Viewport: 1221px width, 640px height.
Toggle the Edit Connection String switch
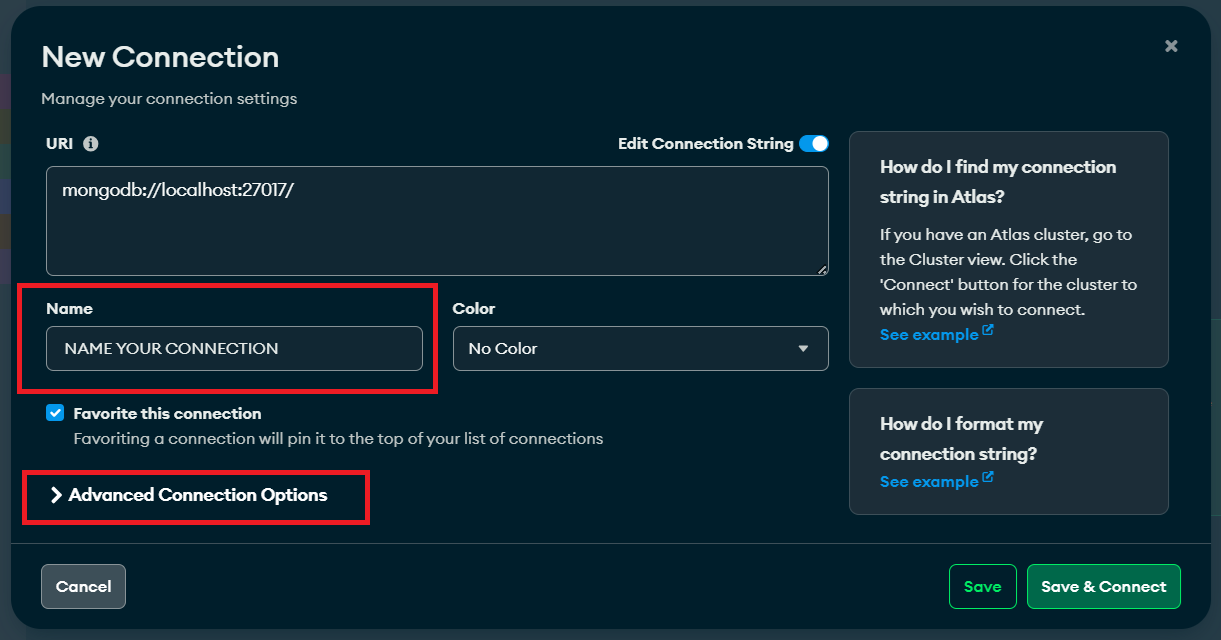[813, 144]
